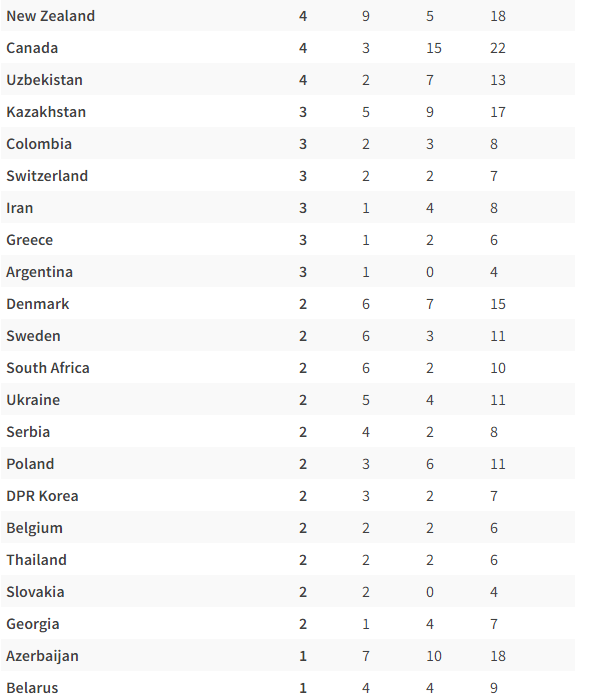The width and height of the screenshot is (595, 696).
Task: Click the Colombia country name
Action: (39, 144)
